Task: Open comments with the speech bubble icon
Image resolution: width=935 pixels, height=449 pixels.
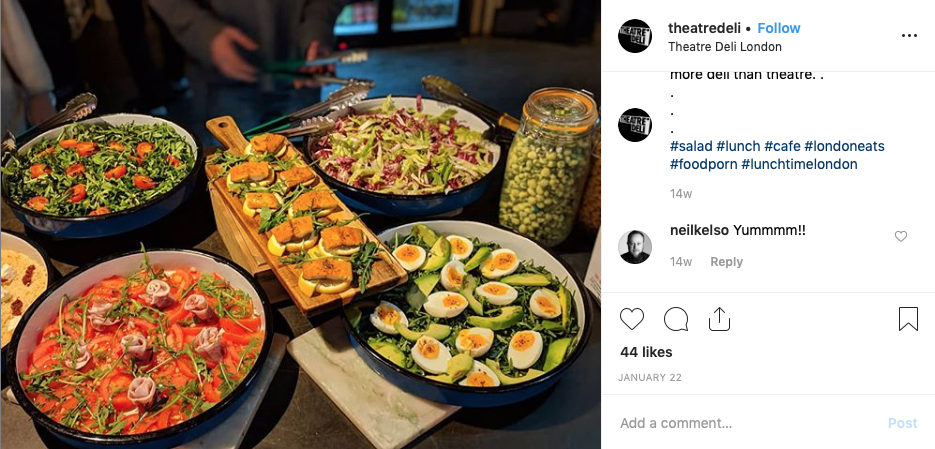Action: (x=676, y=319)
